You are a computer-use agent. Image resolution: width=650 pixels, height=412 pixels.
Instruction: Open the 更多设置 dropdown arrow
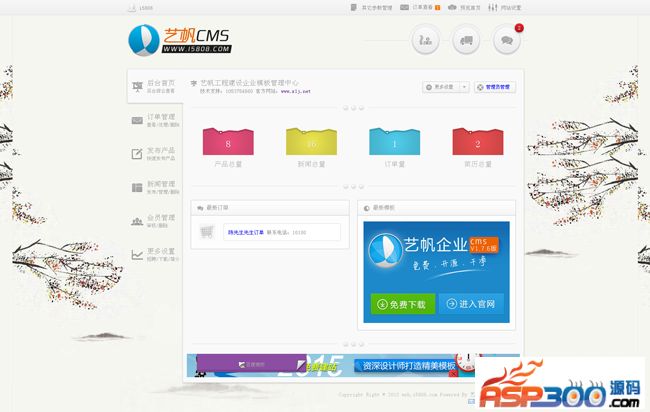pyautogui.click(x=464, y=87)
